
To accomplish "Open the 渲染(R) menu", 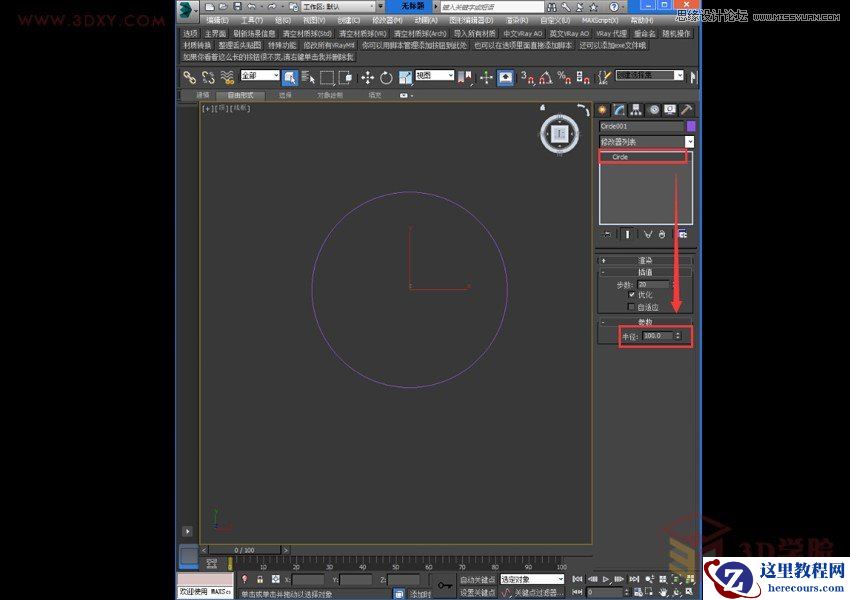I will click(516, 20).
